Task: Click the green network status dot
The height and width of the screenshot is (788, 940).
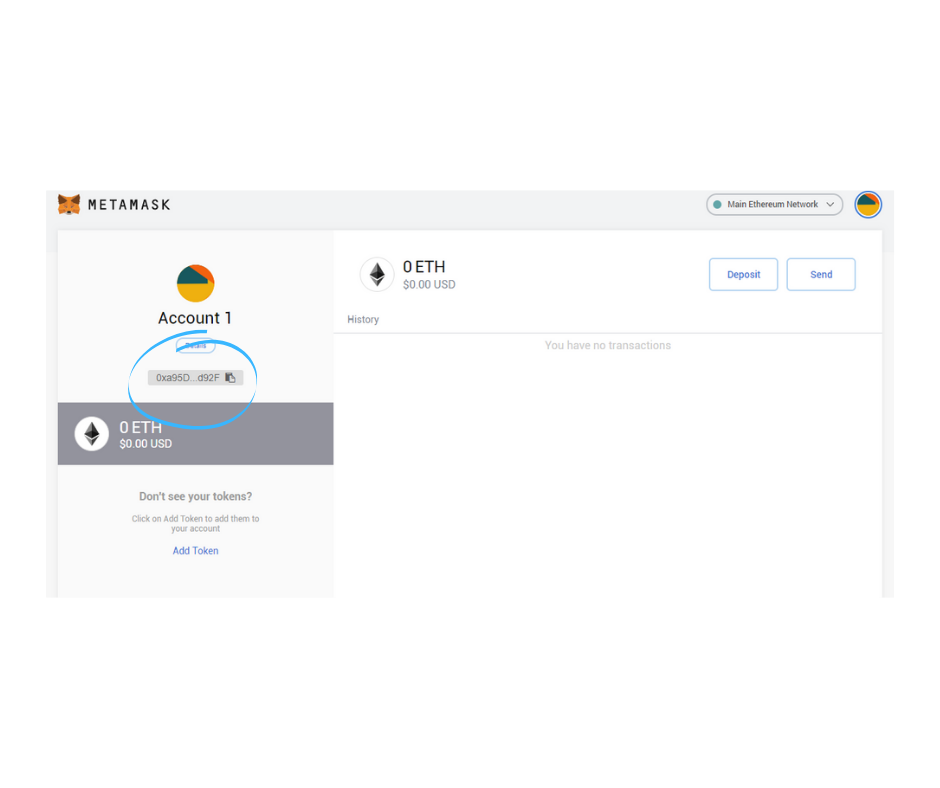Action: click(x=717, y=204)
